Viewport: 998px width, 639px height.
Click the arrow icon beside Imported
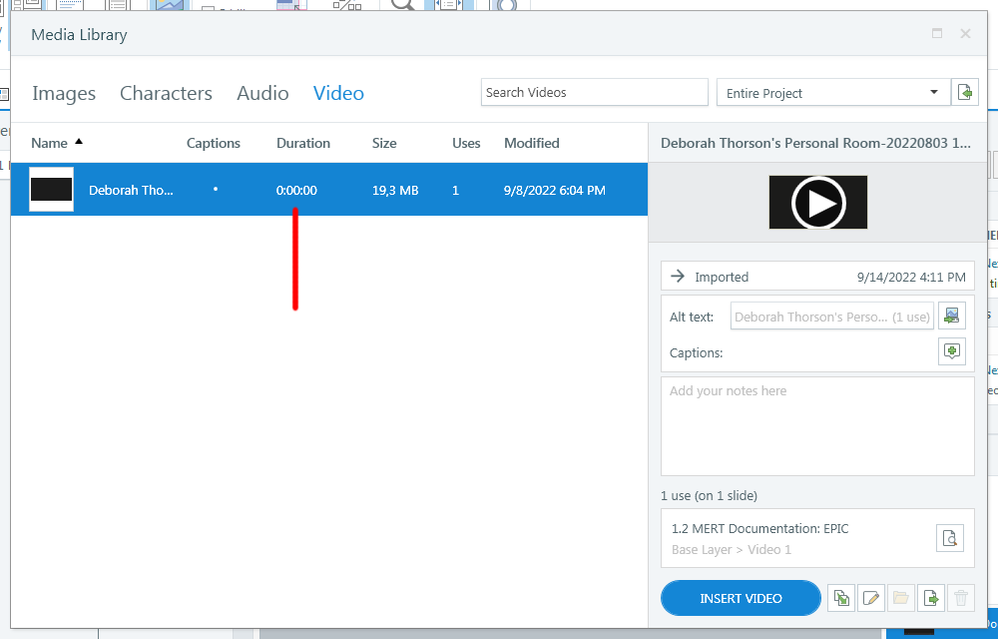[x=678, y=276]
